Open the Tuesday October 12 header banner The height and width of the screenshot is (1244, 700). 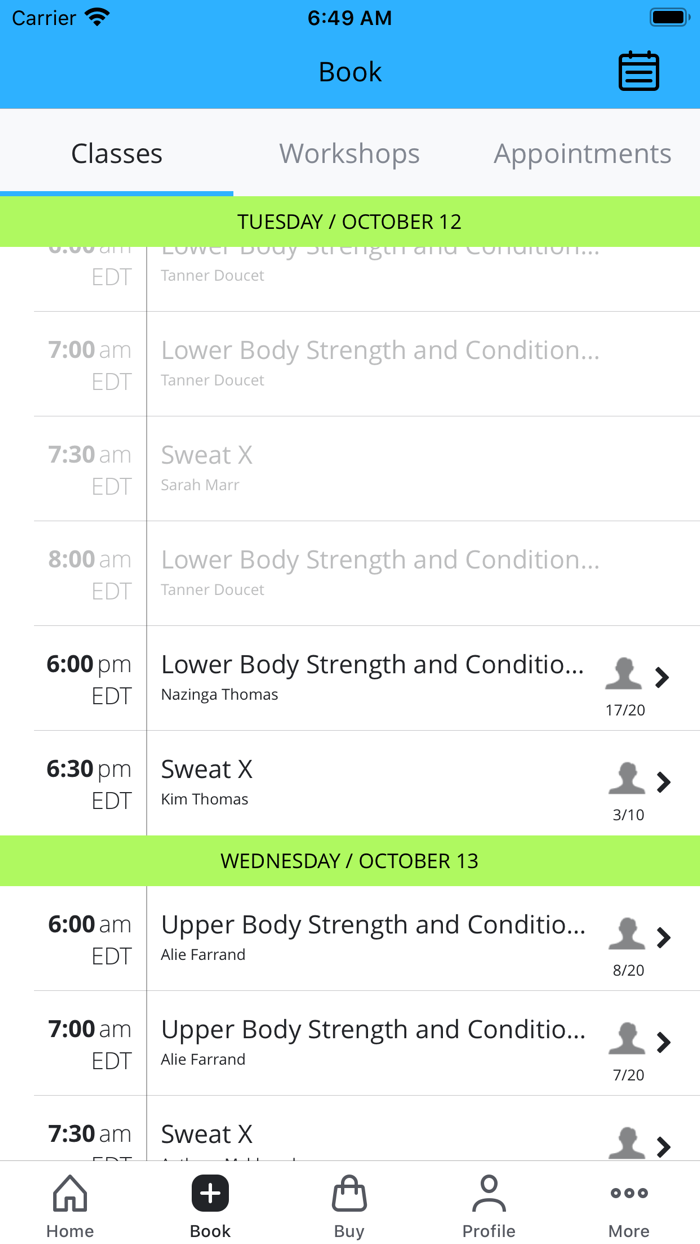[349, 221]
